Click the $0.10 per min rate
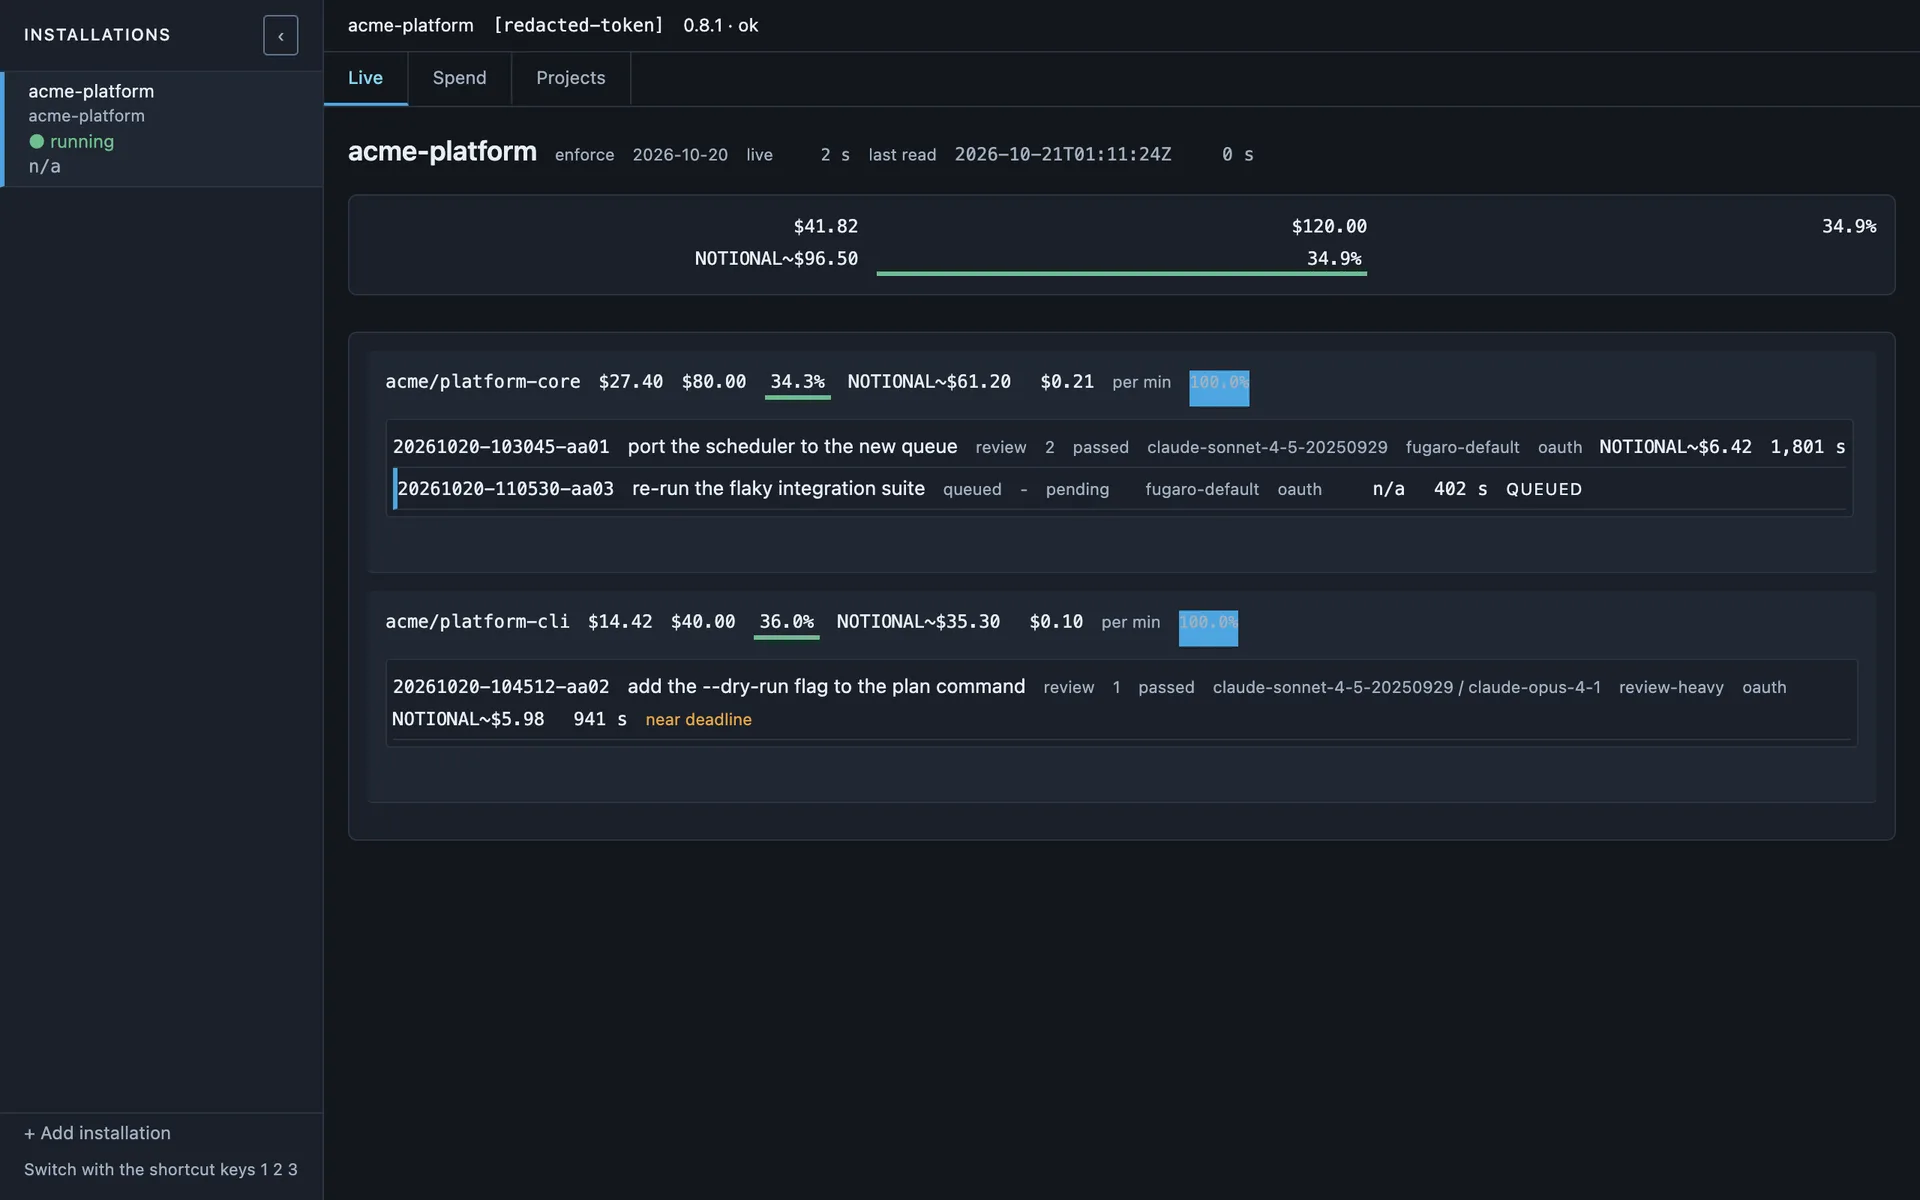Viewport: 1920px width, 1200px height. click(1094, 622)
